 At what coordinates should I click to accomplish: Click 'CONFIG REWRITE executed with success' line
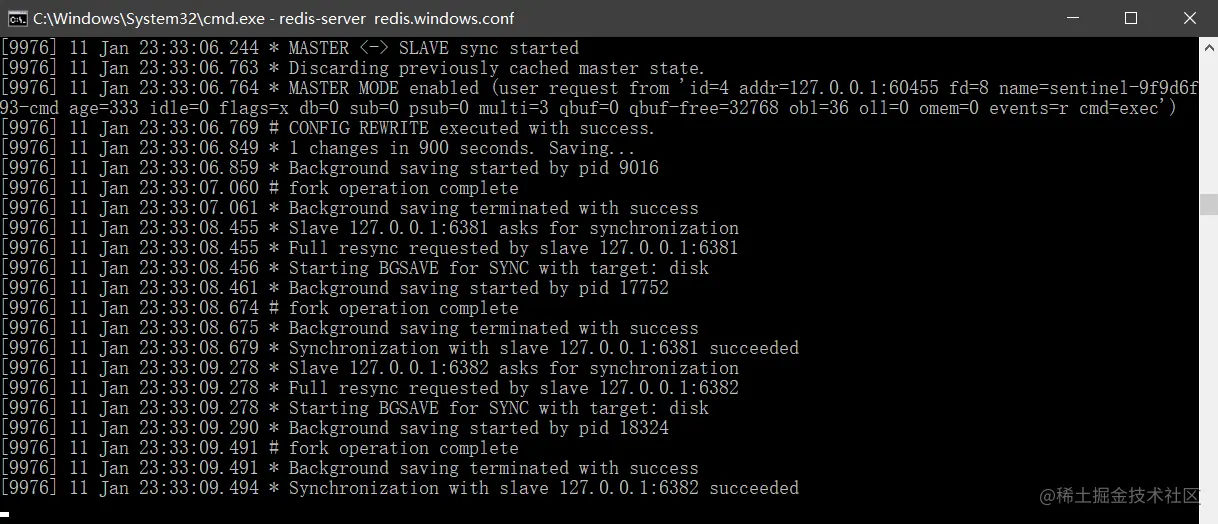tap(471, 128)
